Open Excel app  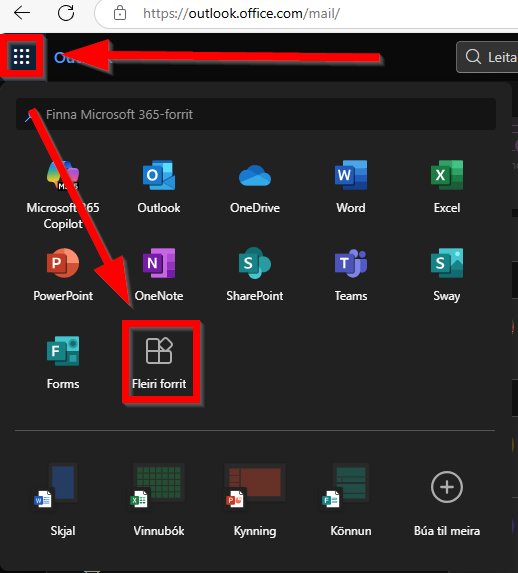coord(447,187)
